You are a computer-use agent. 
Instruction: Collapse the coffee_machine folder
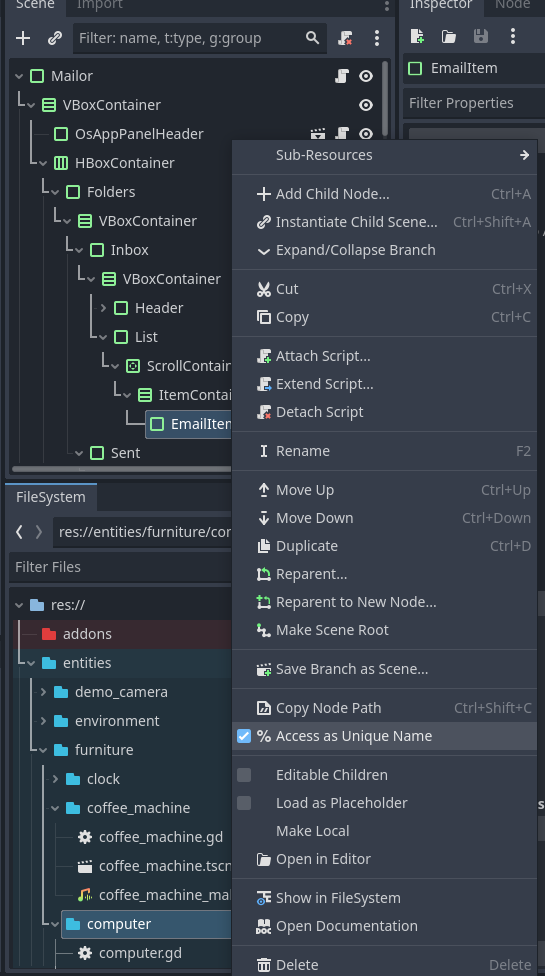pyautogui.click(x=55, y=808)
